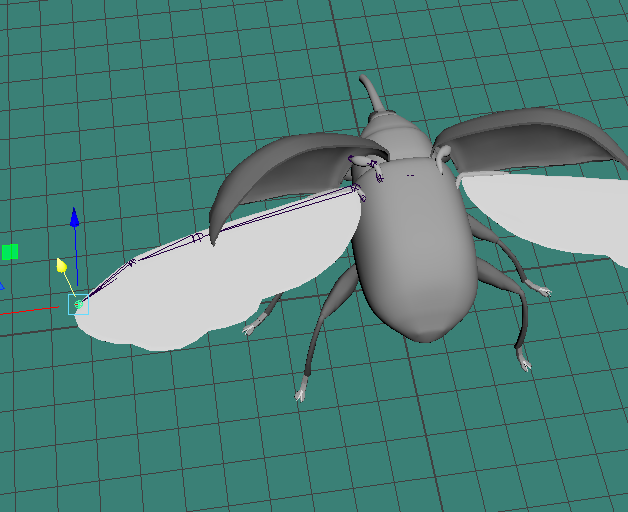Image resolution: width=628 pixels, height=512 pixels.
Task: Select the green square manipulator handle
Action: (10, 252)
